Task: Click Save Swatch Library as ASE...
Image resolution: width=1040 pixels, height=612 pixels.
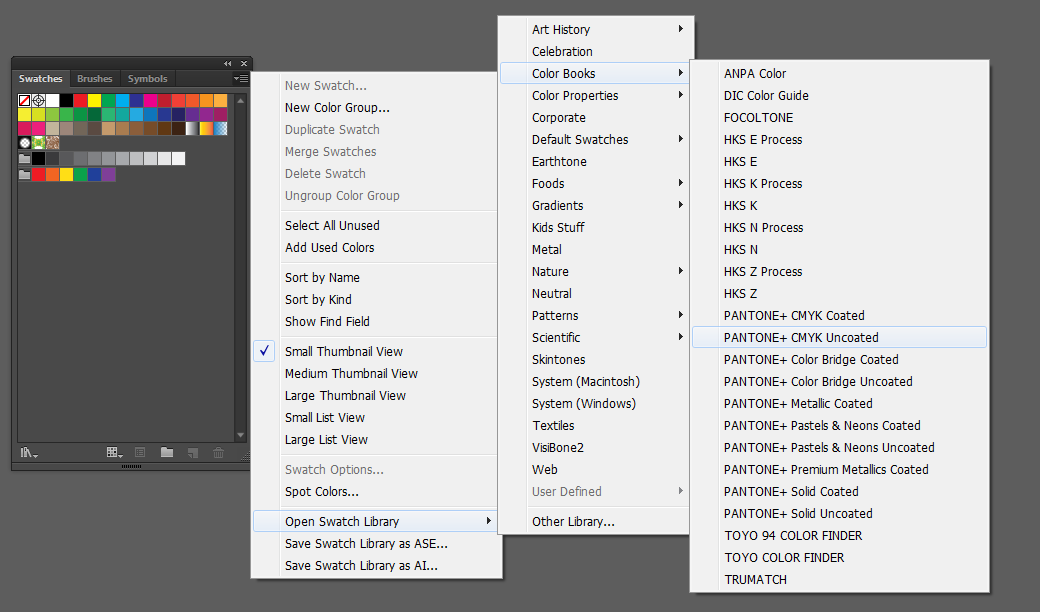Action: (x=366, y=544)
